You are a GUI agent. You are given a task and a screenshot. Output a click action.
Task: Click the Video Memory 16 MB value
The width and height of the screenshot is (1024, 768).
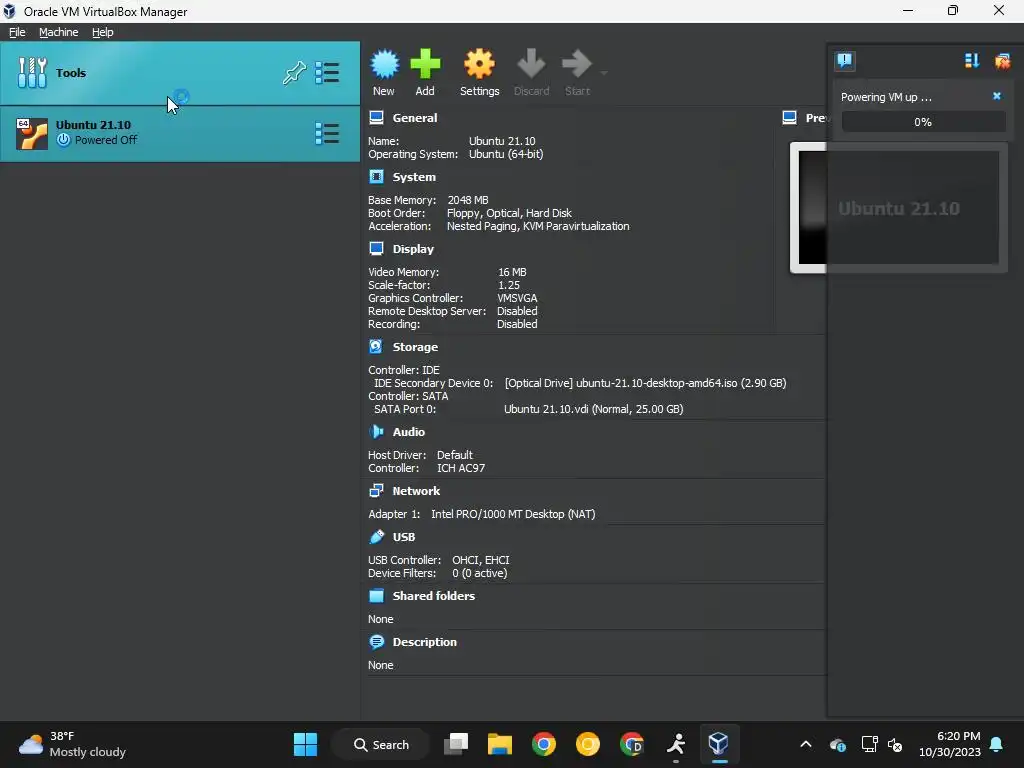click(x=512, y=272)
